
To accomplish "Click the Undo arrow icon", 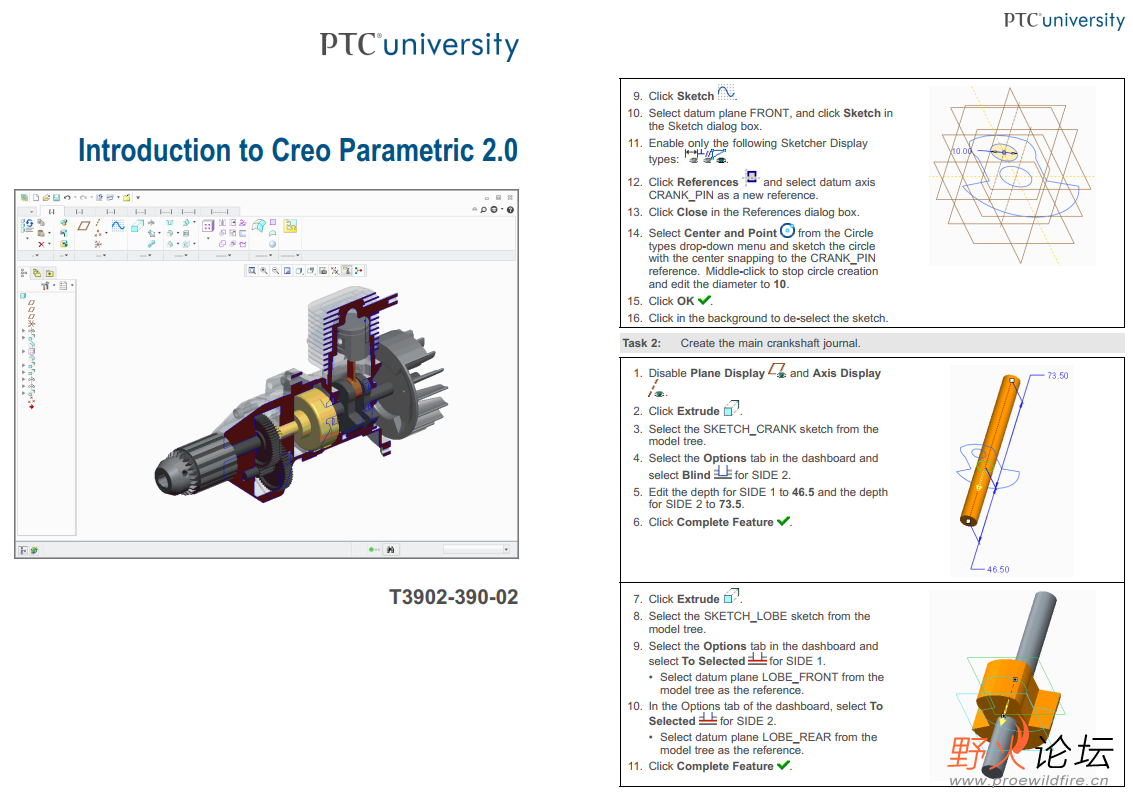I will [67, 197].
